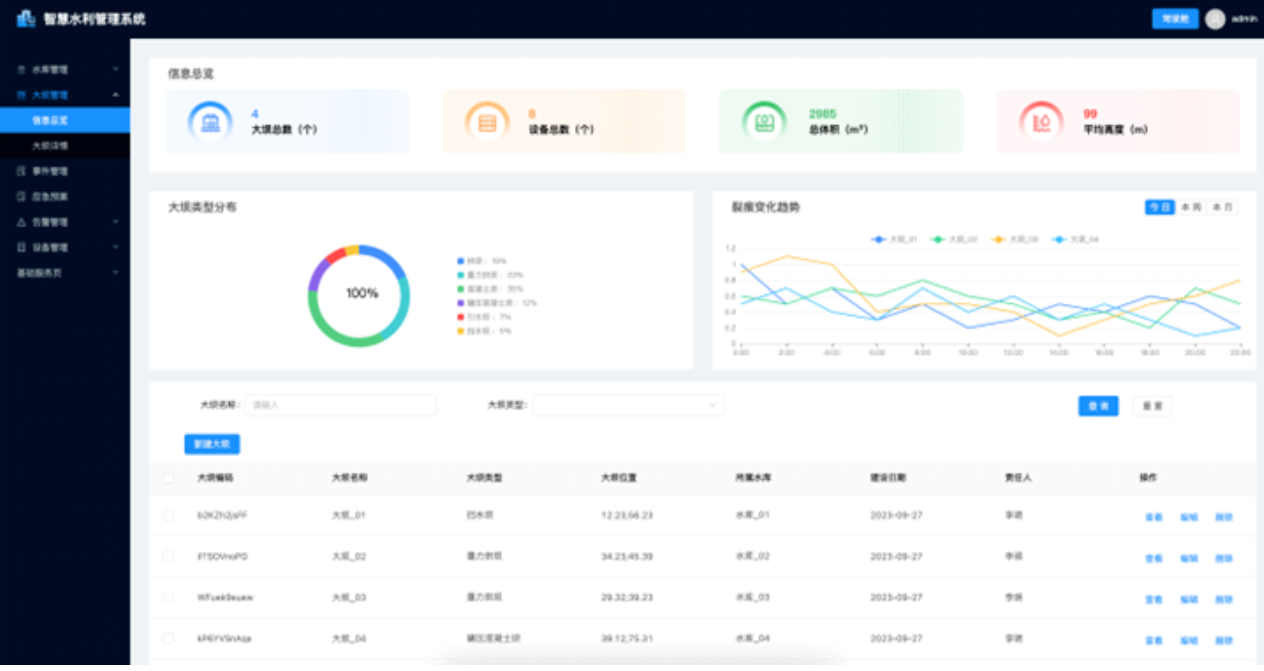The height and width of the screenshot is (671, 1264).
Task: Click the 大坝总数 stat card icon
Action: tap(210, 122)
